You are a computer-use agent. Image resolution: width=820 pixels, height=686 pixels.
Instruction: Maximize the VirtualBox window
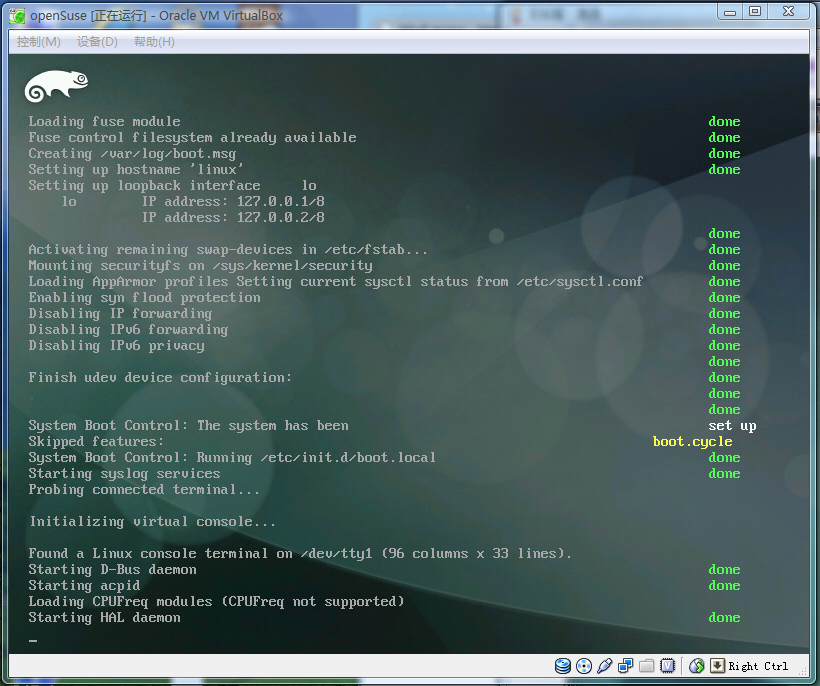coord(755,12)
